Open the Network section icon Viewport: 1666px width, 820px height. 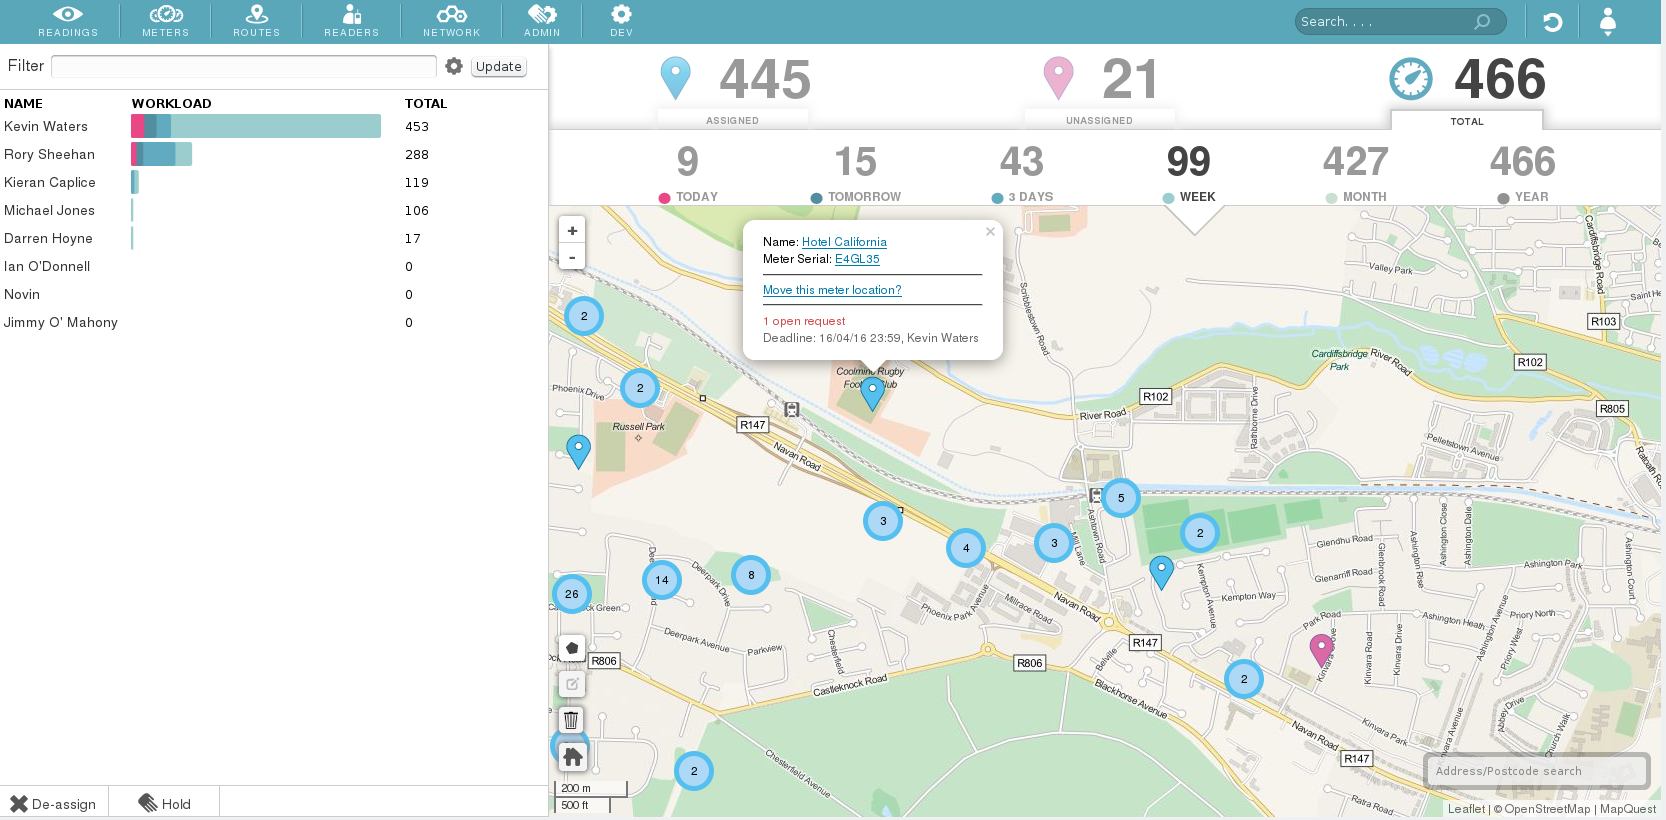point(452,15)
